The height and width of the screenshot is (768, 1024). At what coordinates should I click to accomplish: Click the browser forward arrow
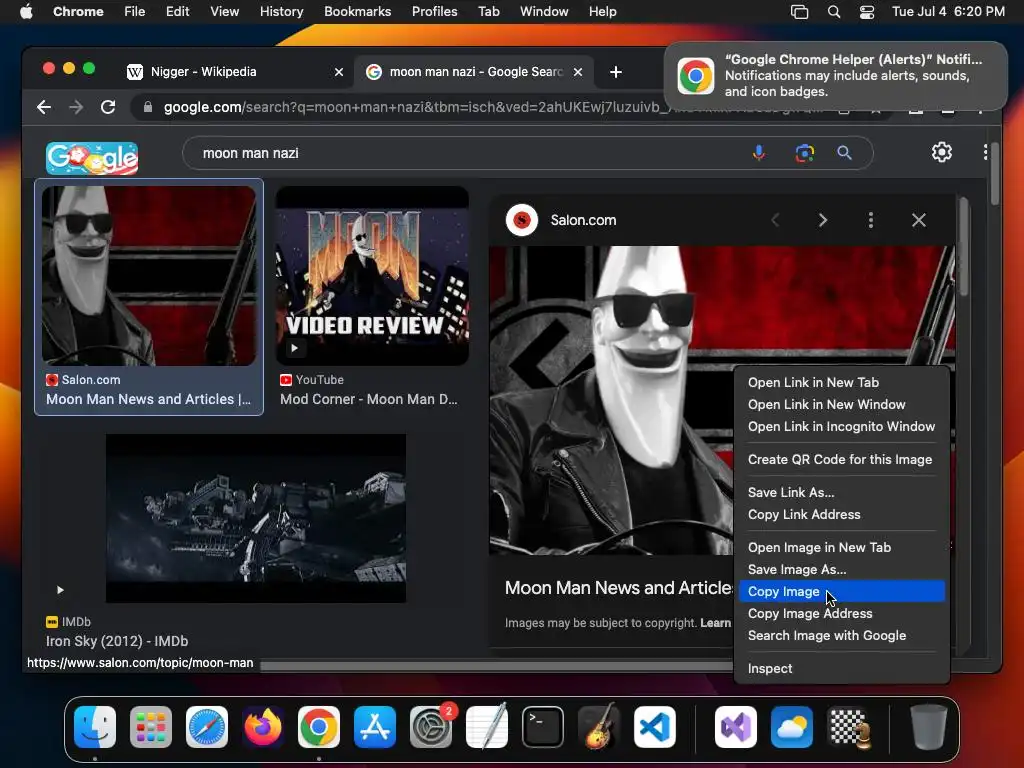[x=76, y=107]
